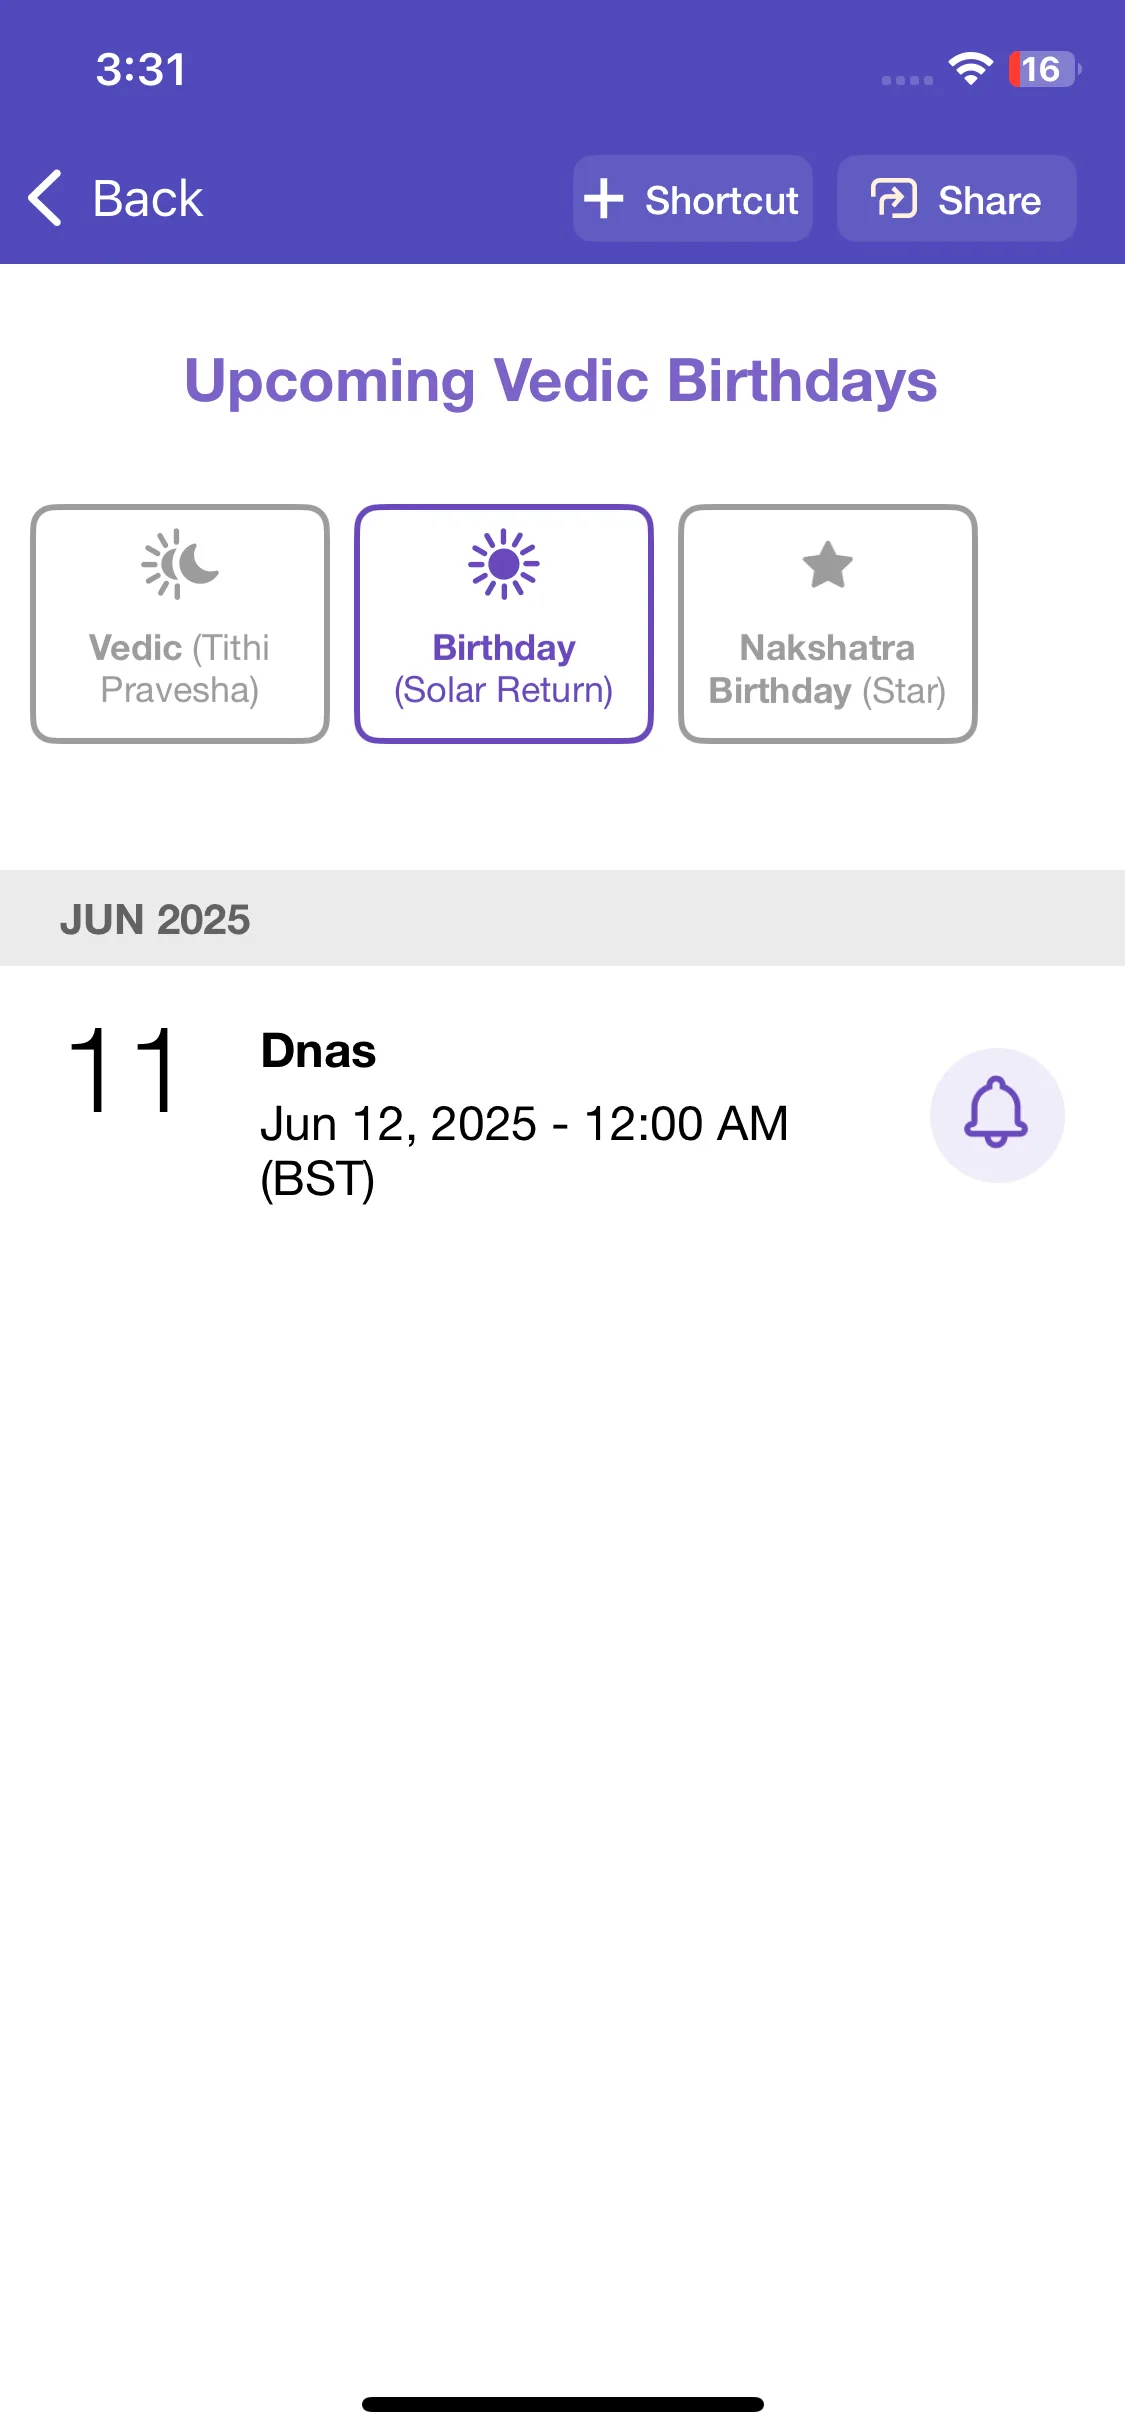1125x2436 pixels.
Task: Select the Birthday (Solar Return) tab
Action: (x=504, y=624)
